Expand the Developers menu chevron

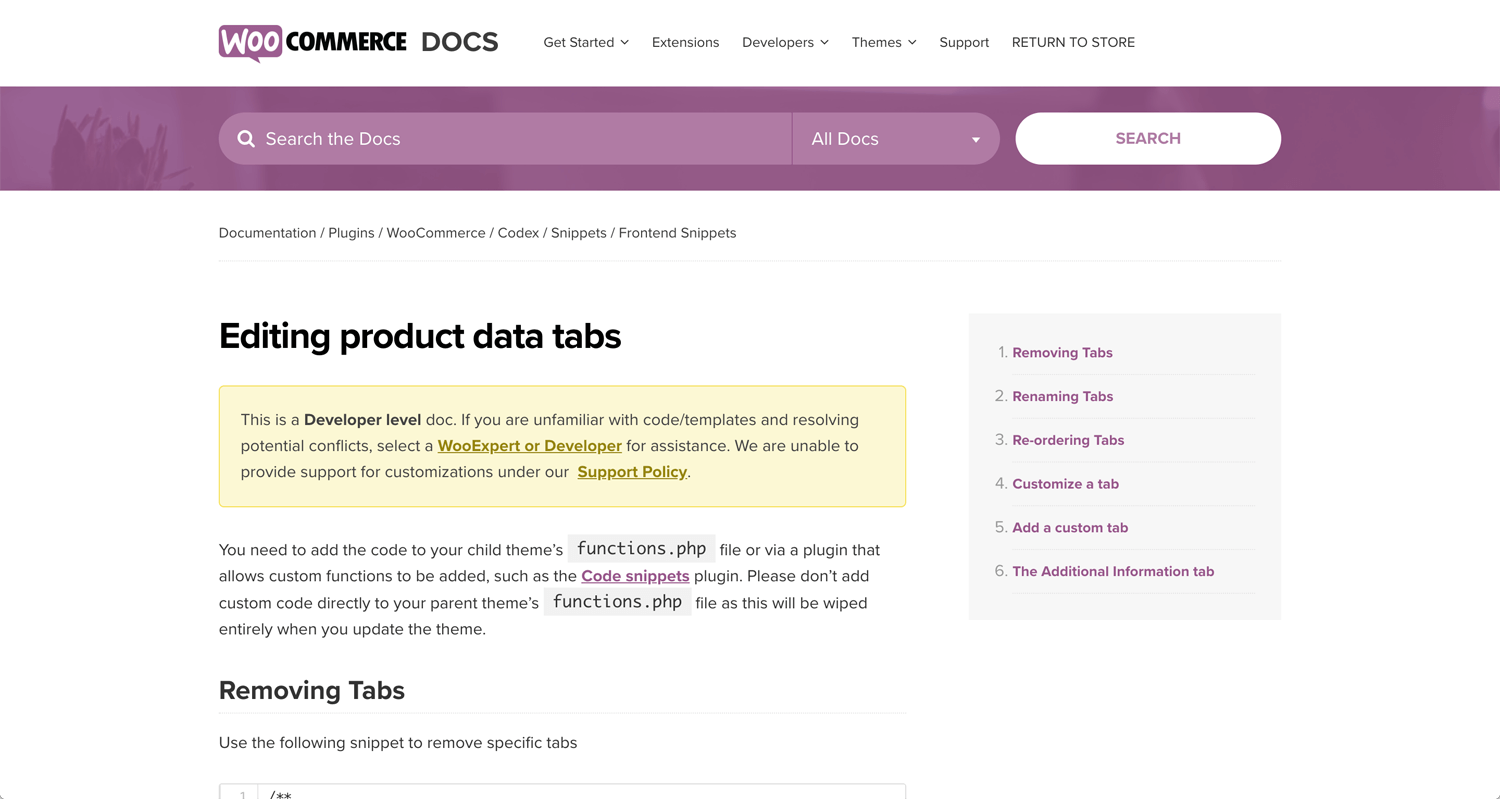825,42
